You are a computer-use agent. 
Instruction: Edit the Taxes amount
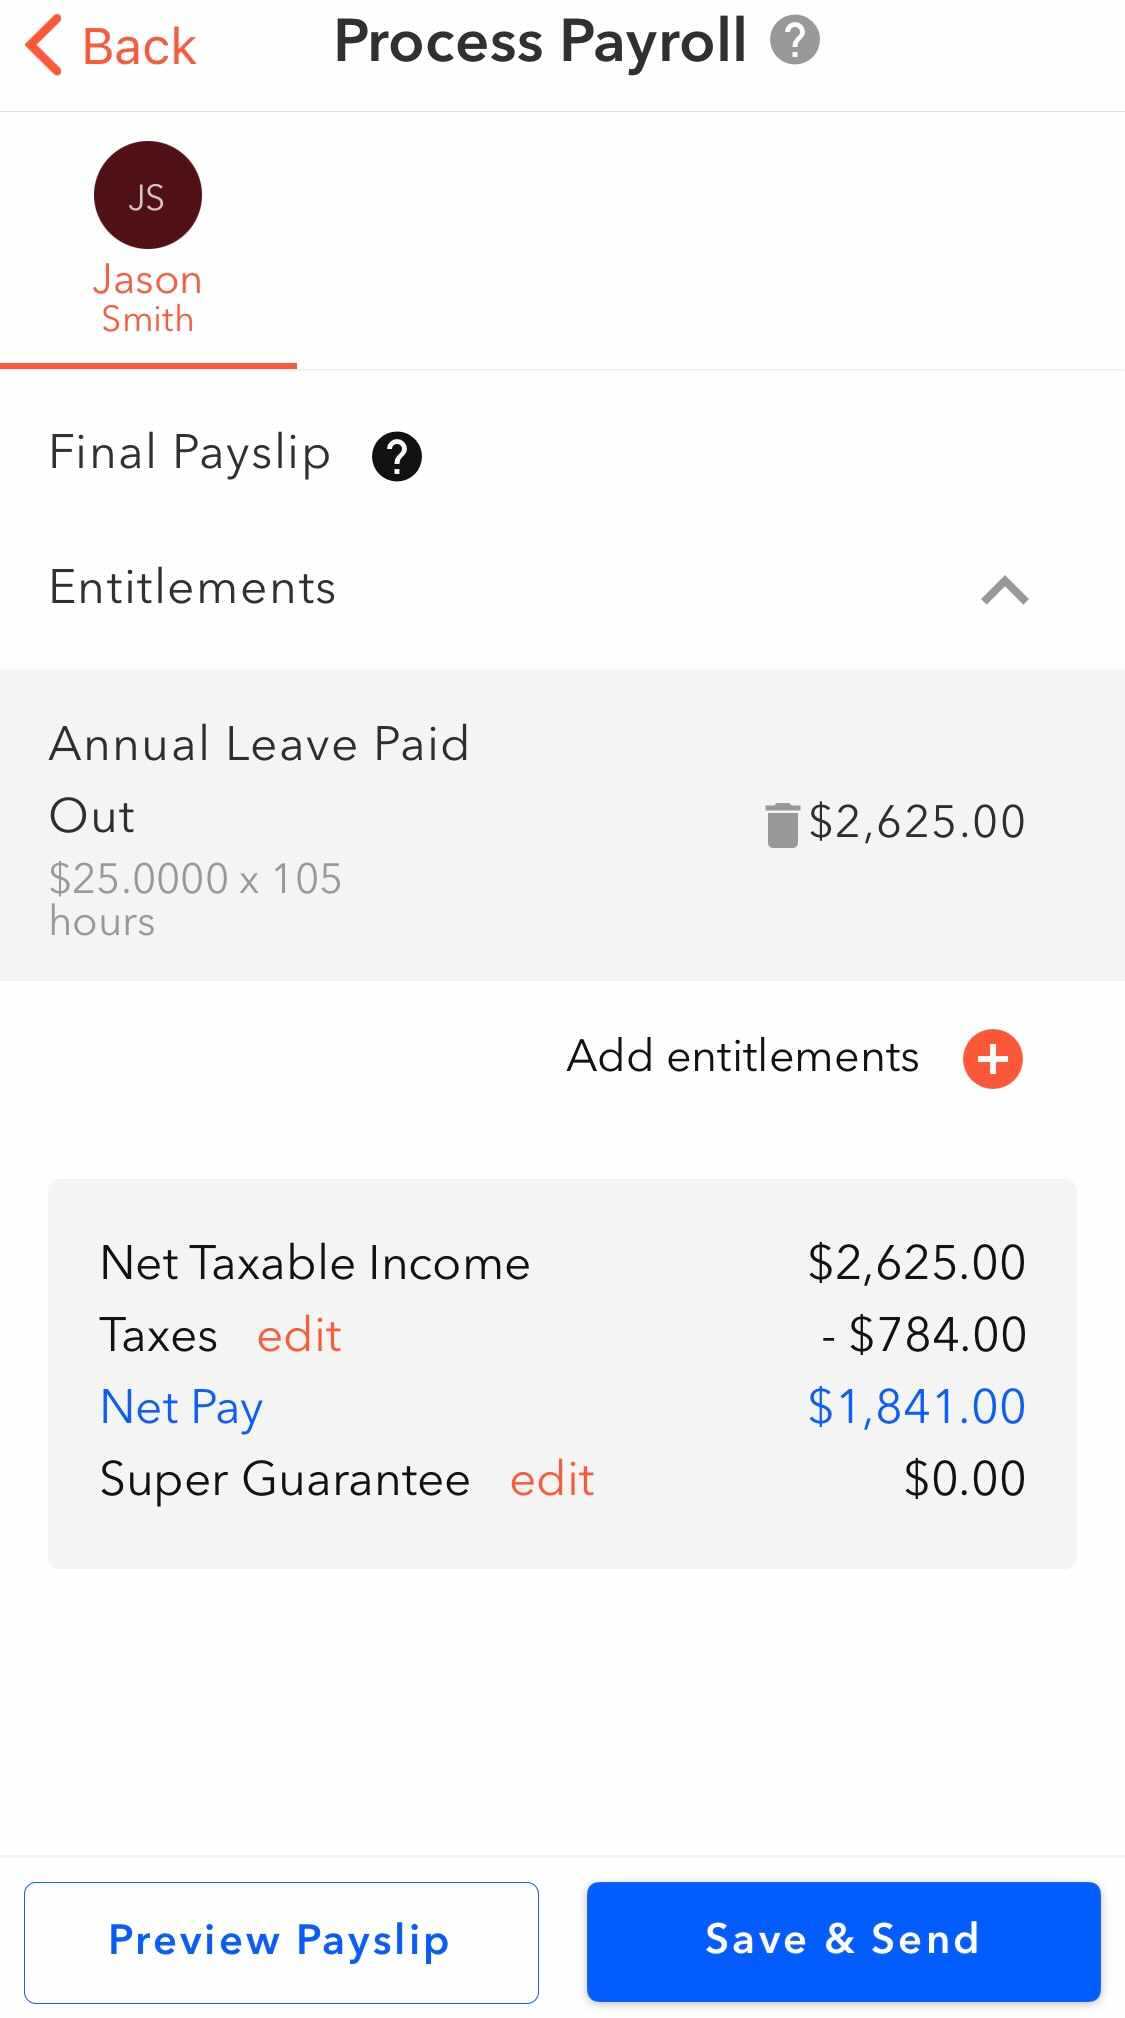[x=299, y=1336]
